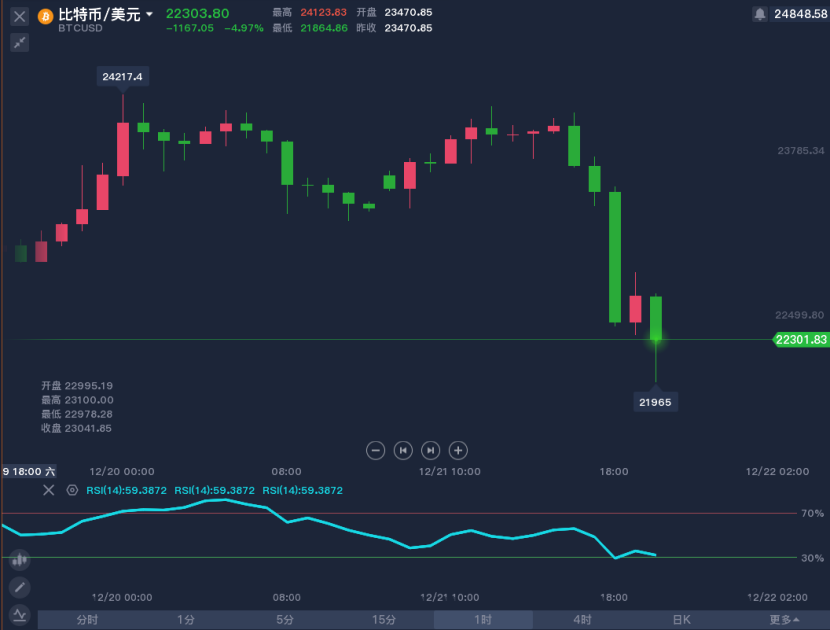This screenshot has height=630, width=830.
Task: Click the current price tag 22301.83
Action: 800,340
